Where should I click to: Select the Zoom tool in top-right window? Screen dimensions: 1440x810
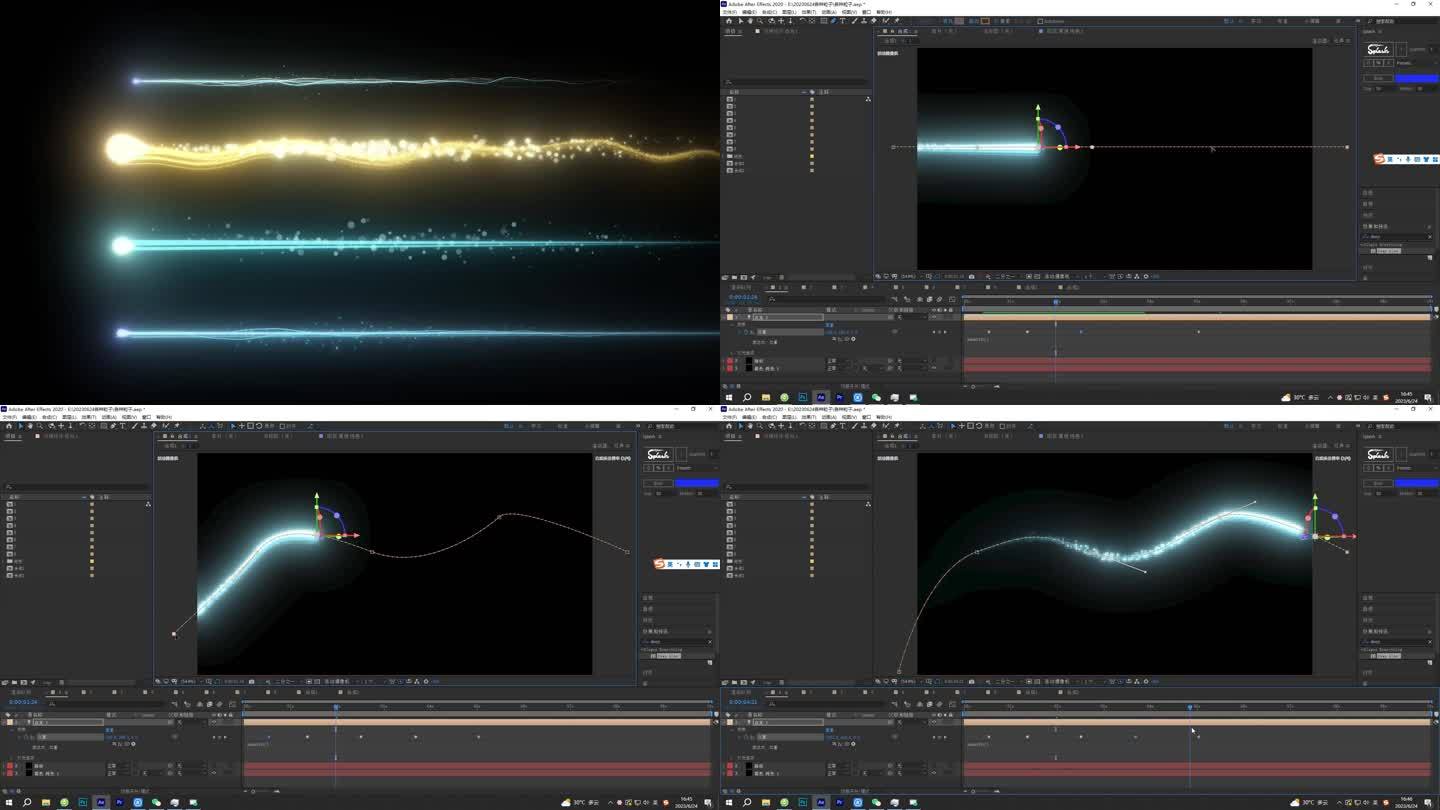coord(760,21)
